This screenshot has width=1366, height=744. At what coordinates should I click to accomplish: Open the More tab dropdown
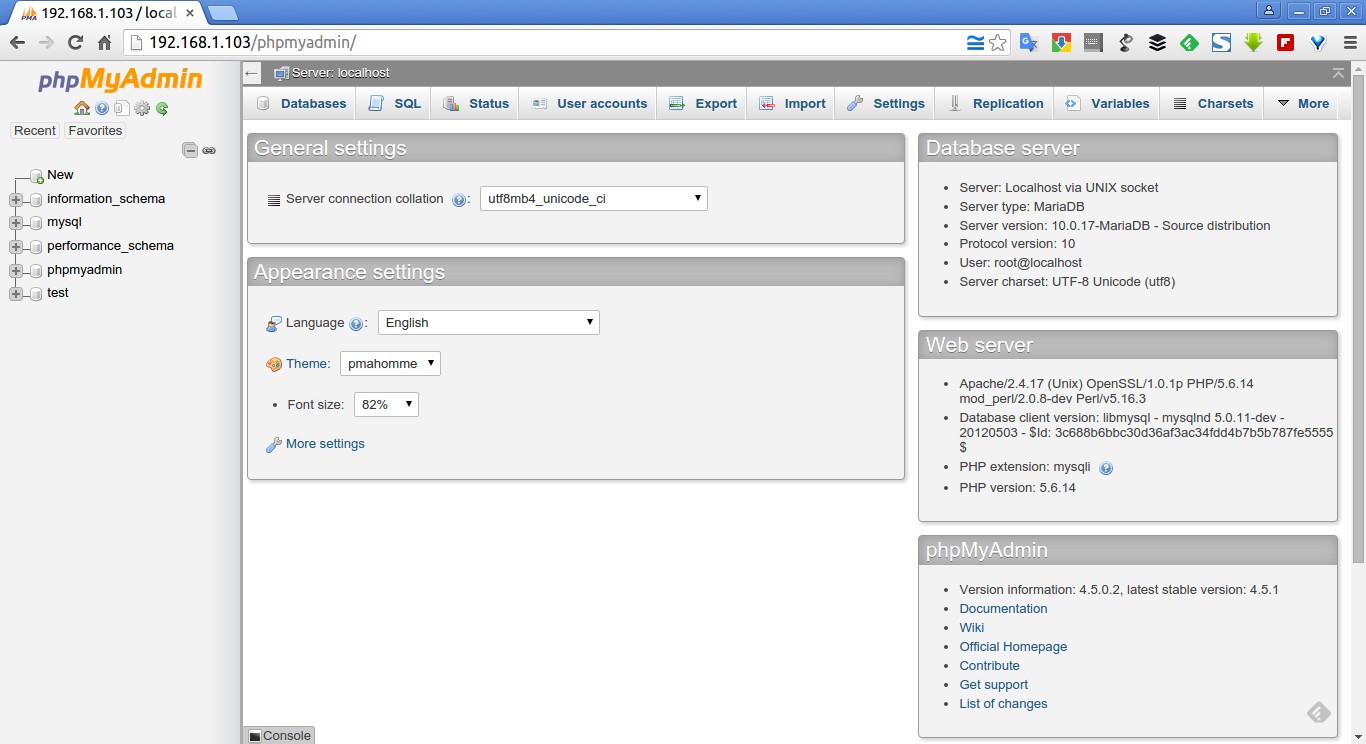point(1303,103)
